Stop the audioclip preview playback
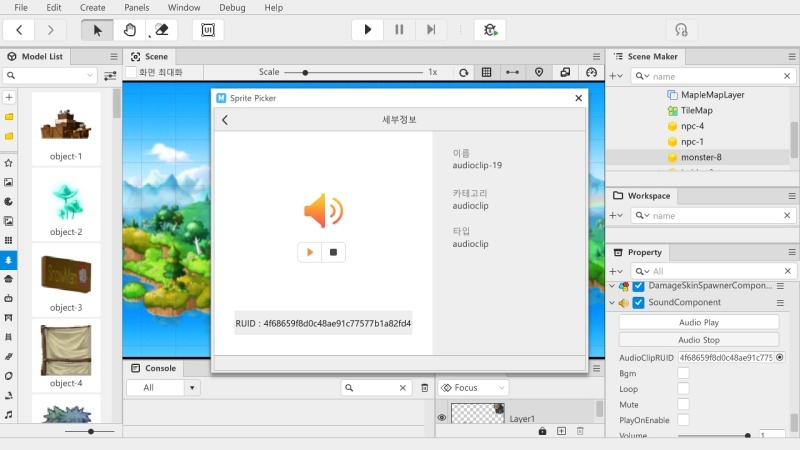 pos(334,252)
